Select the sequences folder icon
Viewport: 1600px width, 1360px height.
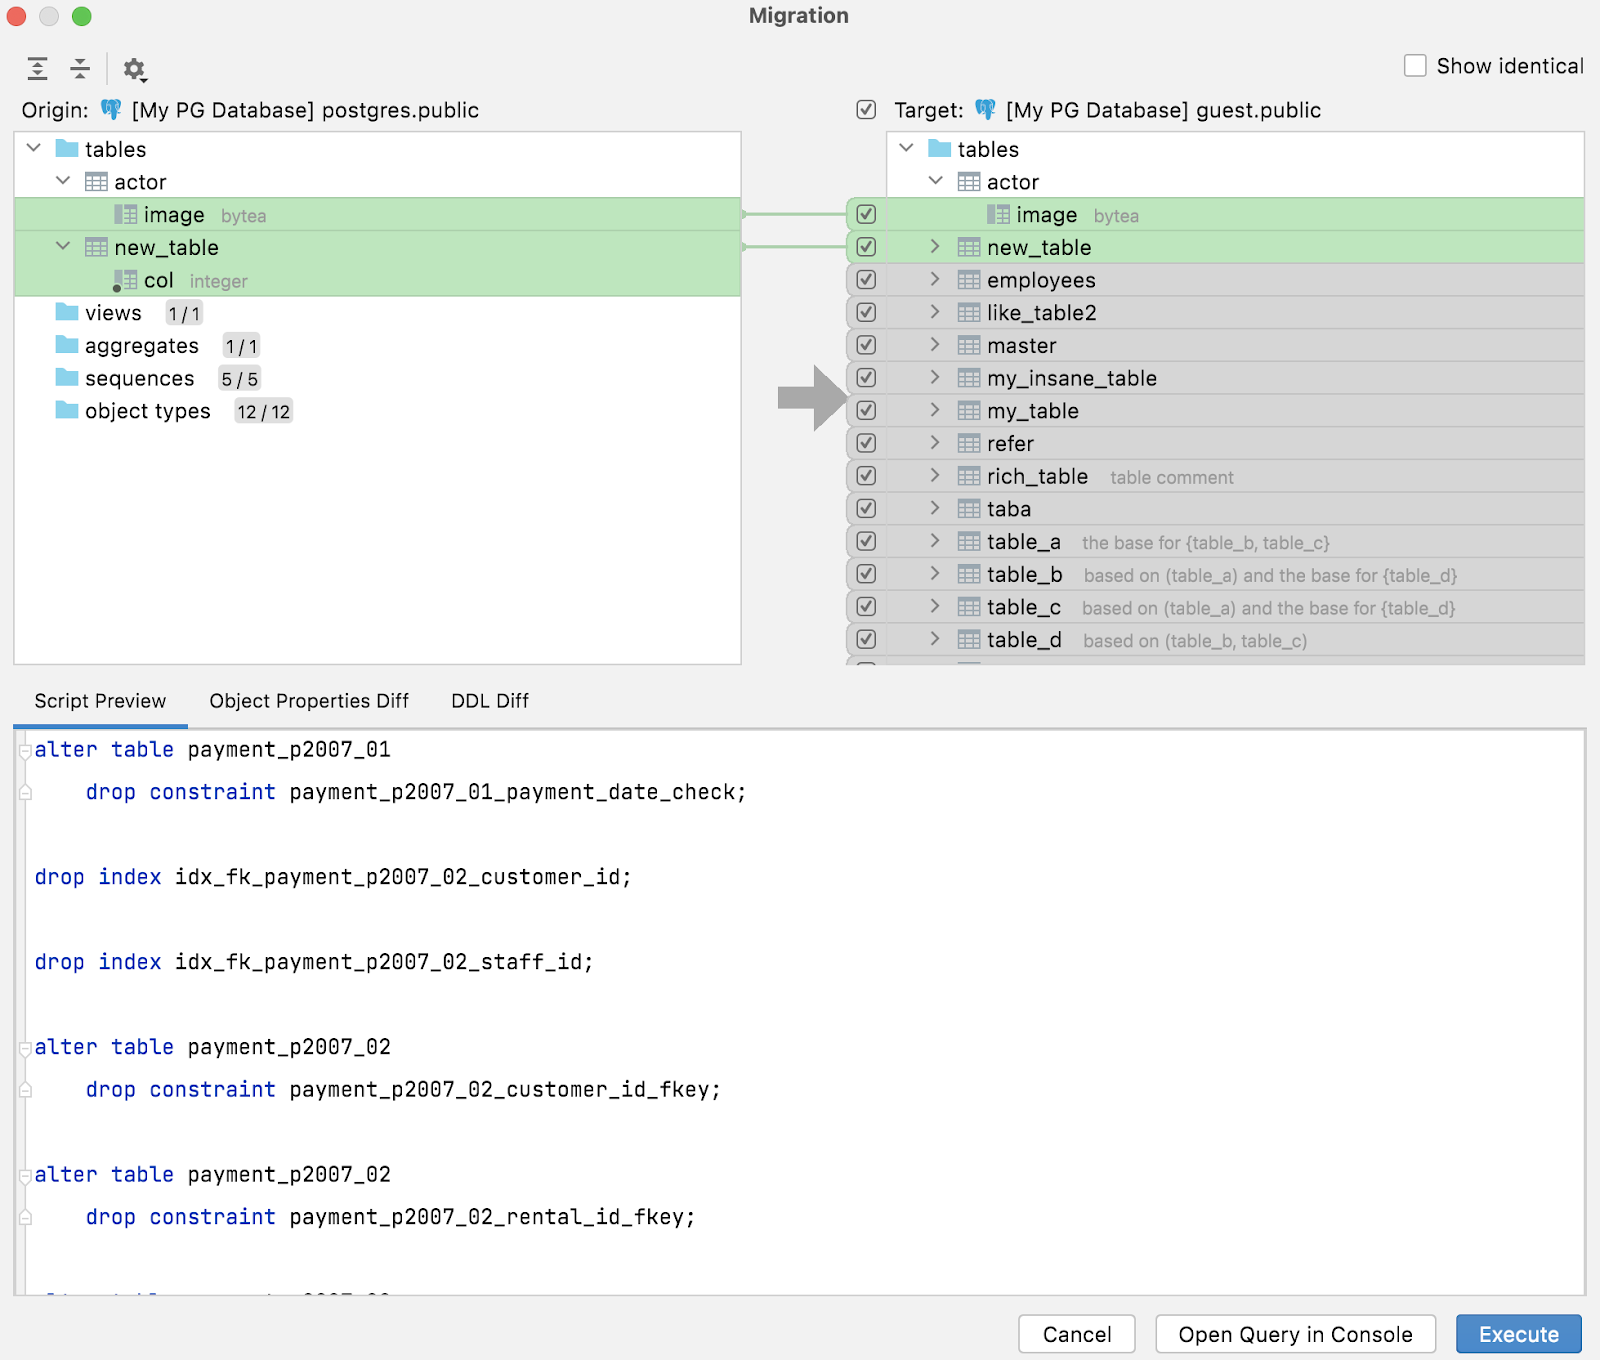[67, 378]
